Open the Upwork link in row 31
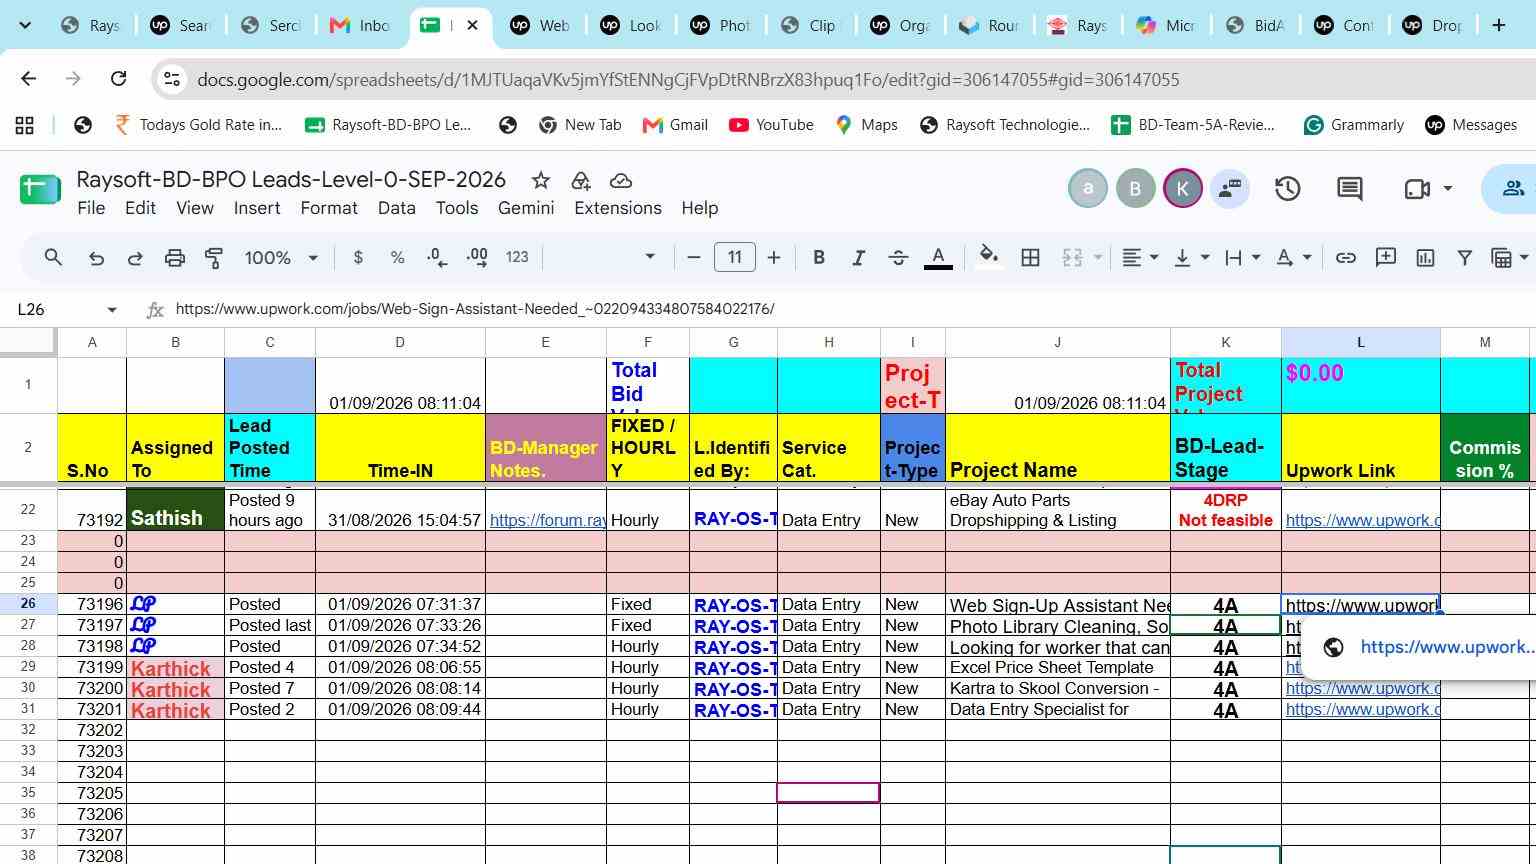This screenshot has width=1536, height=864. coord(1363,710)
